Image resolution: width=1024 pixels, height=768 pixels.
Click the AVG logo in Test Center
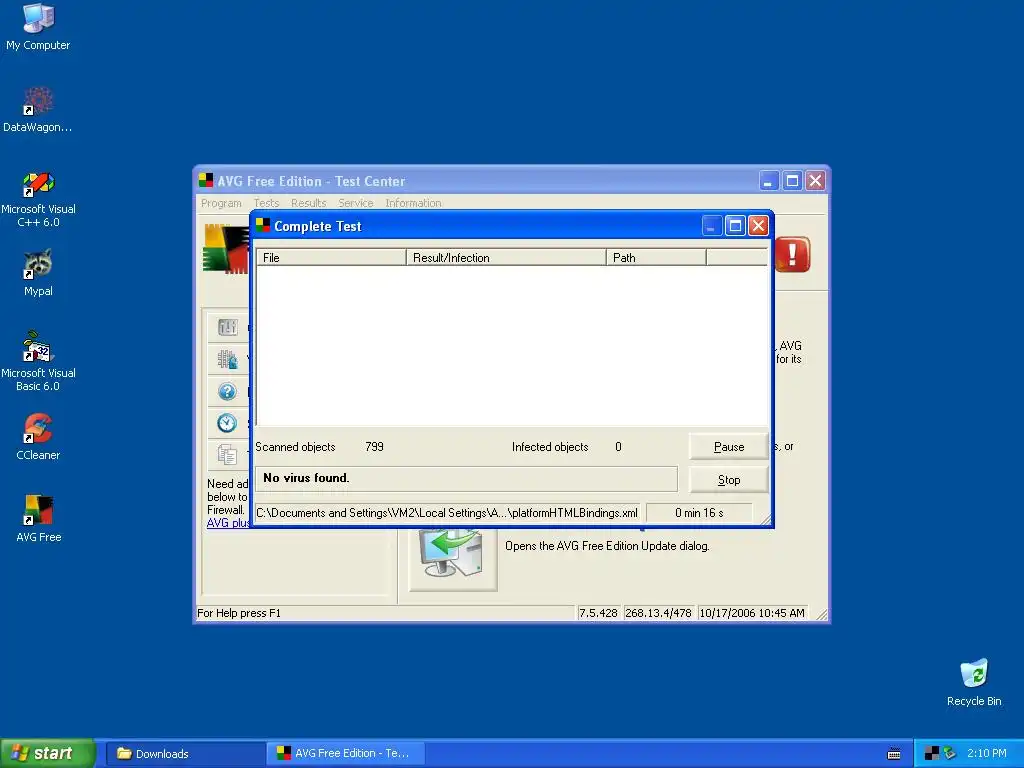point(226,249)
